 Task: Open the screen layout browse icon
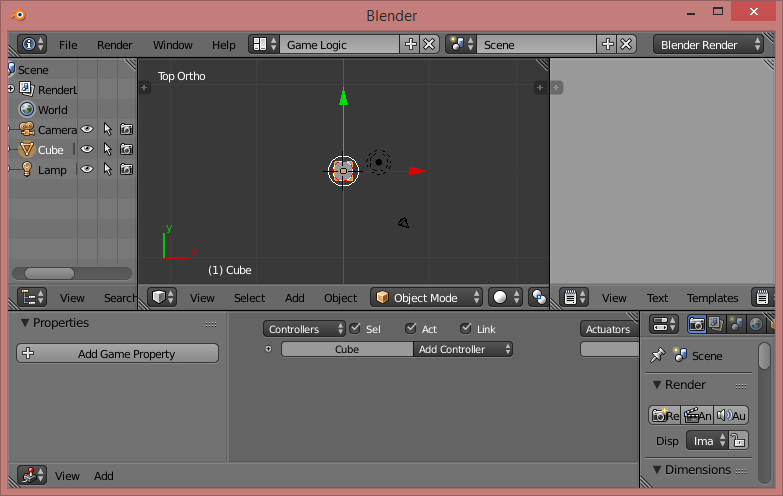click(264, 44)
